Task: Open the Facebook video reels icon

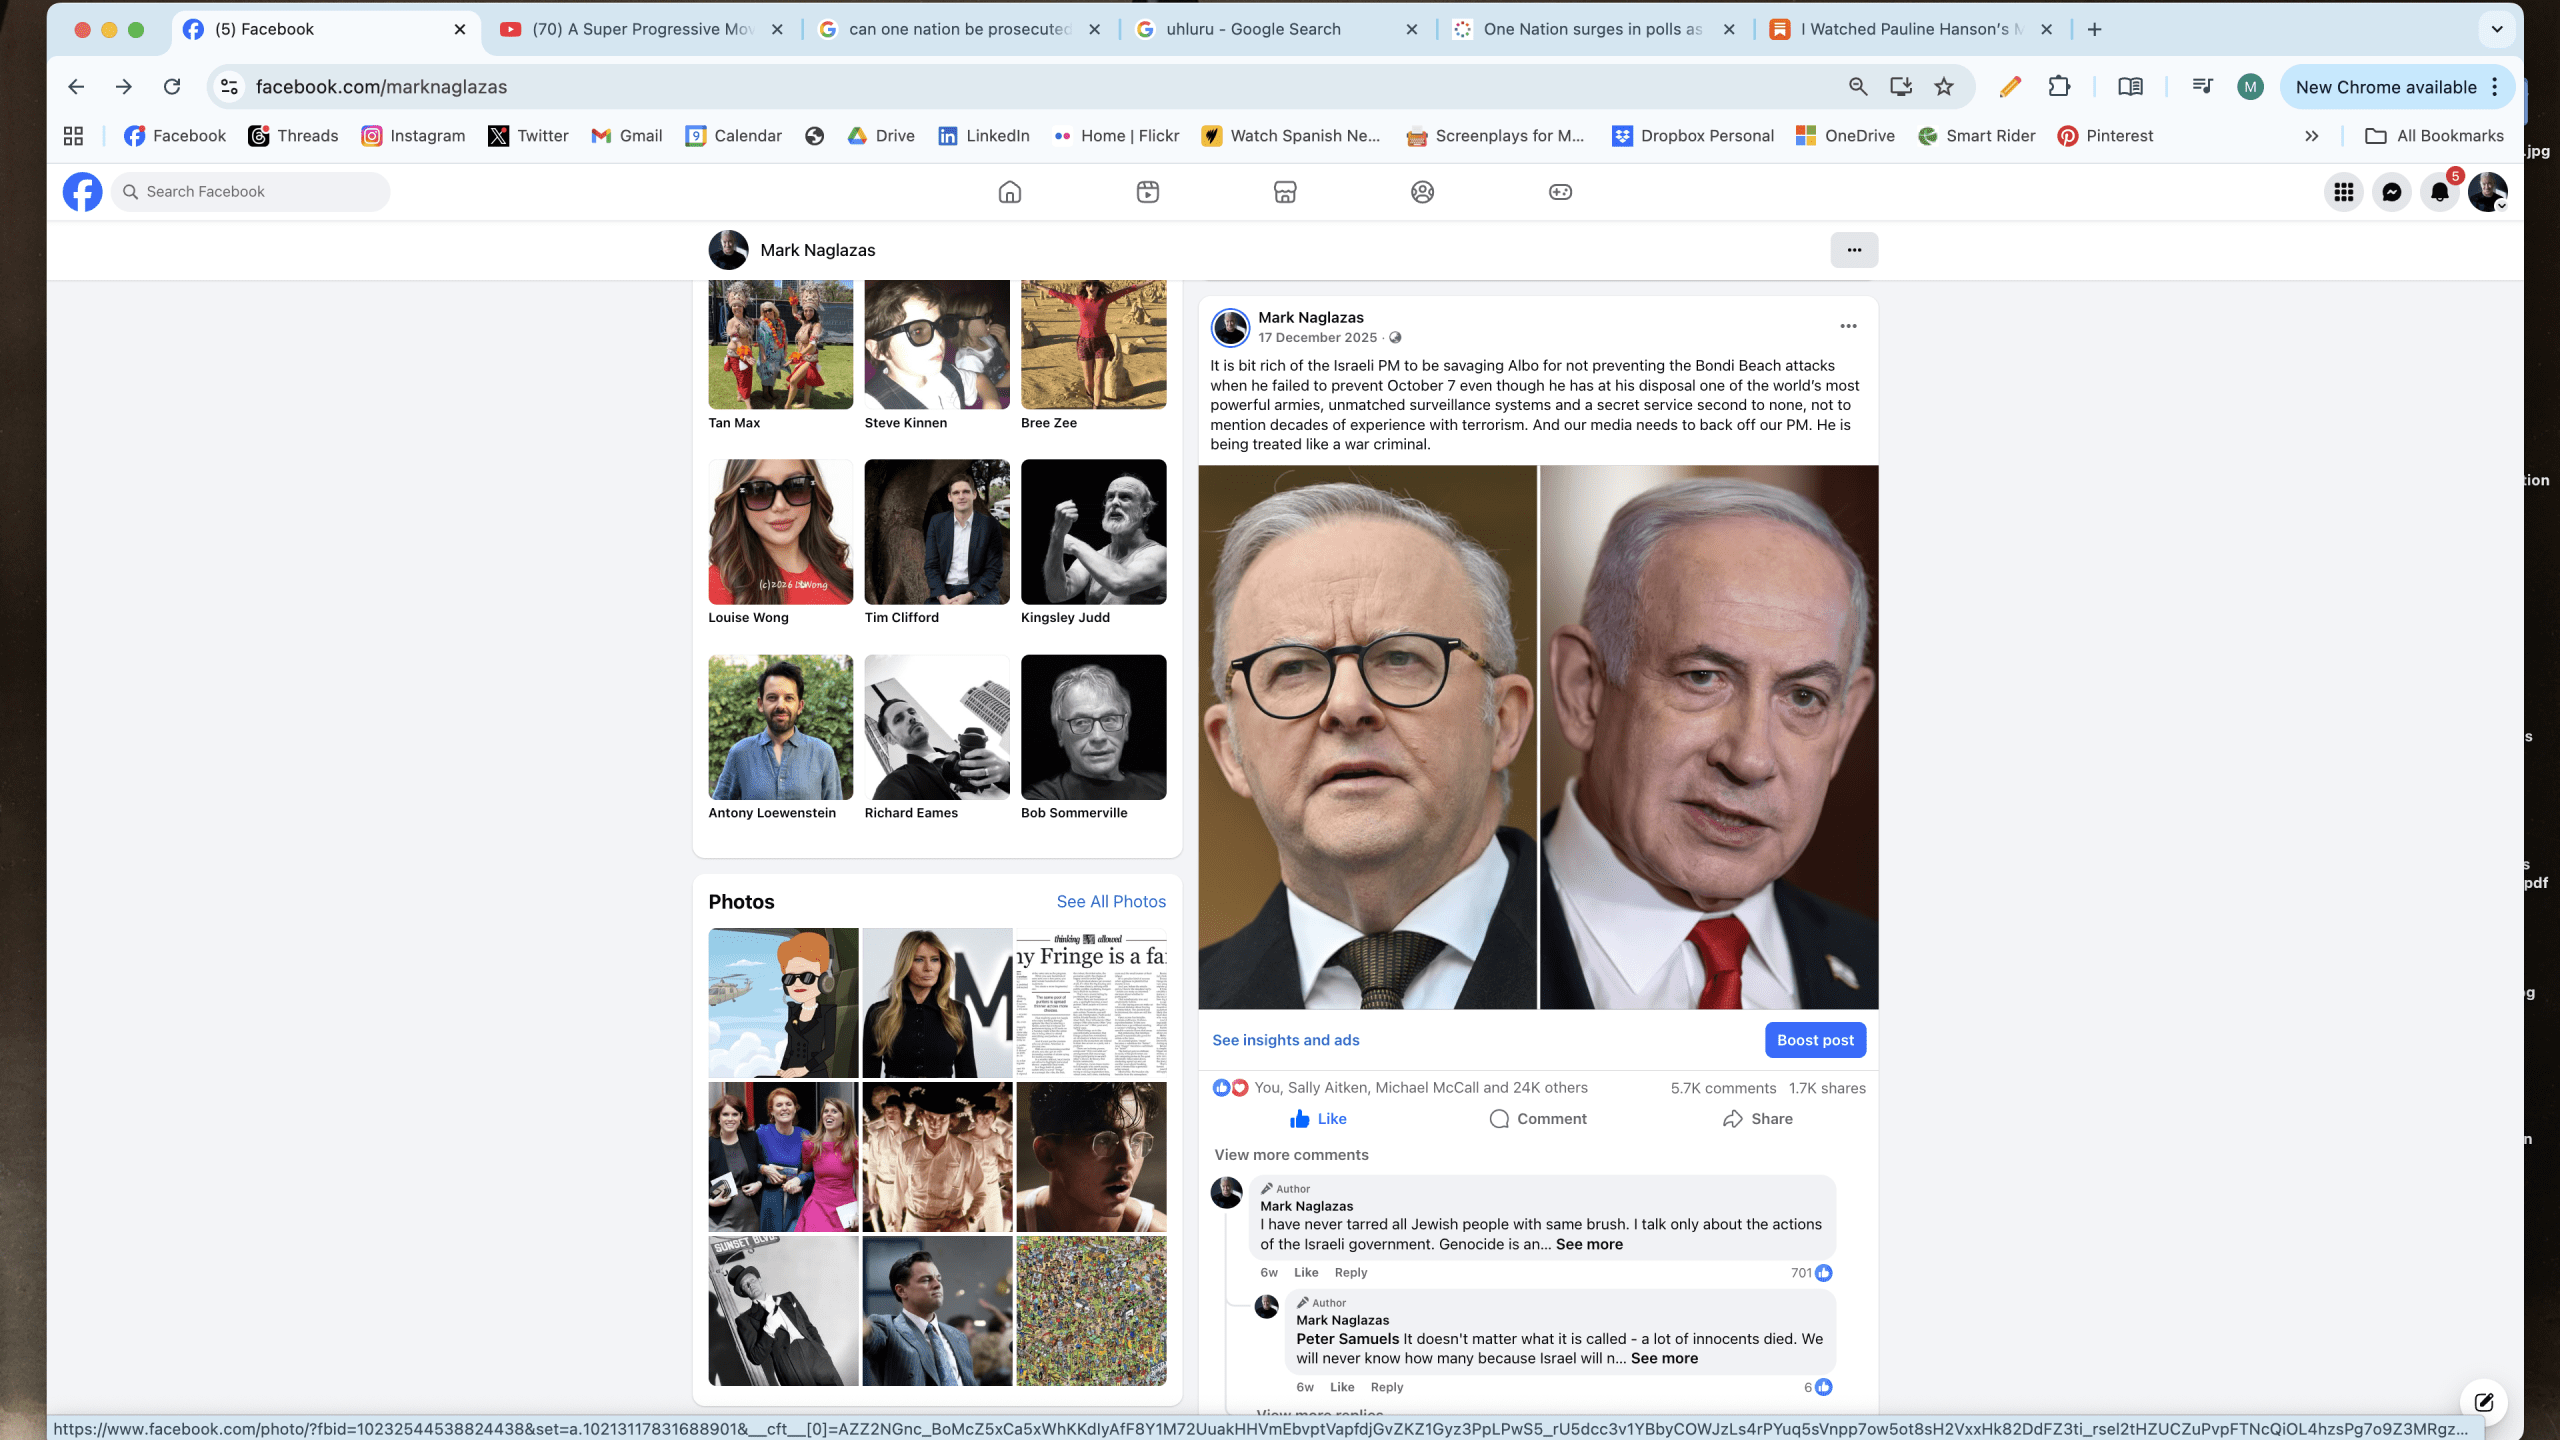Action: 1148,192
